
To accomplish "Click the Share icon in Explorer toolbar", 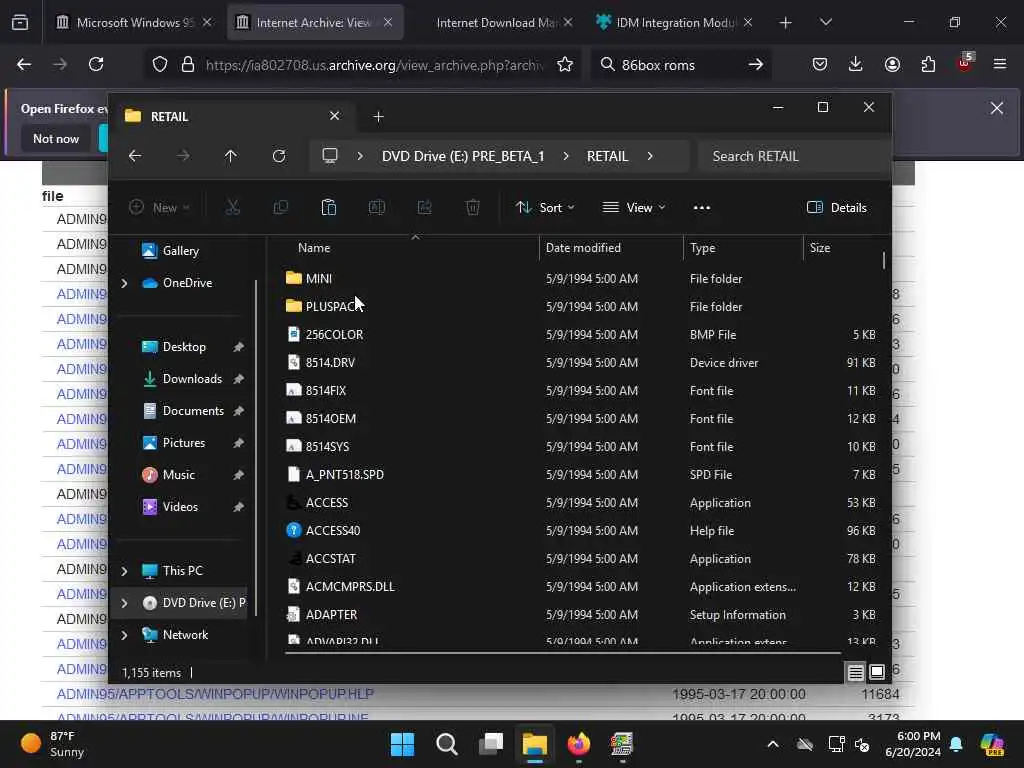I will pos(424,208).
